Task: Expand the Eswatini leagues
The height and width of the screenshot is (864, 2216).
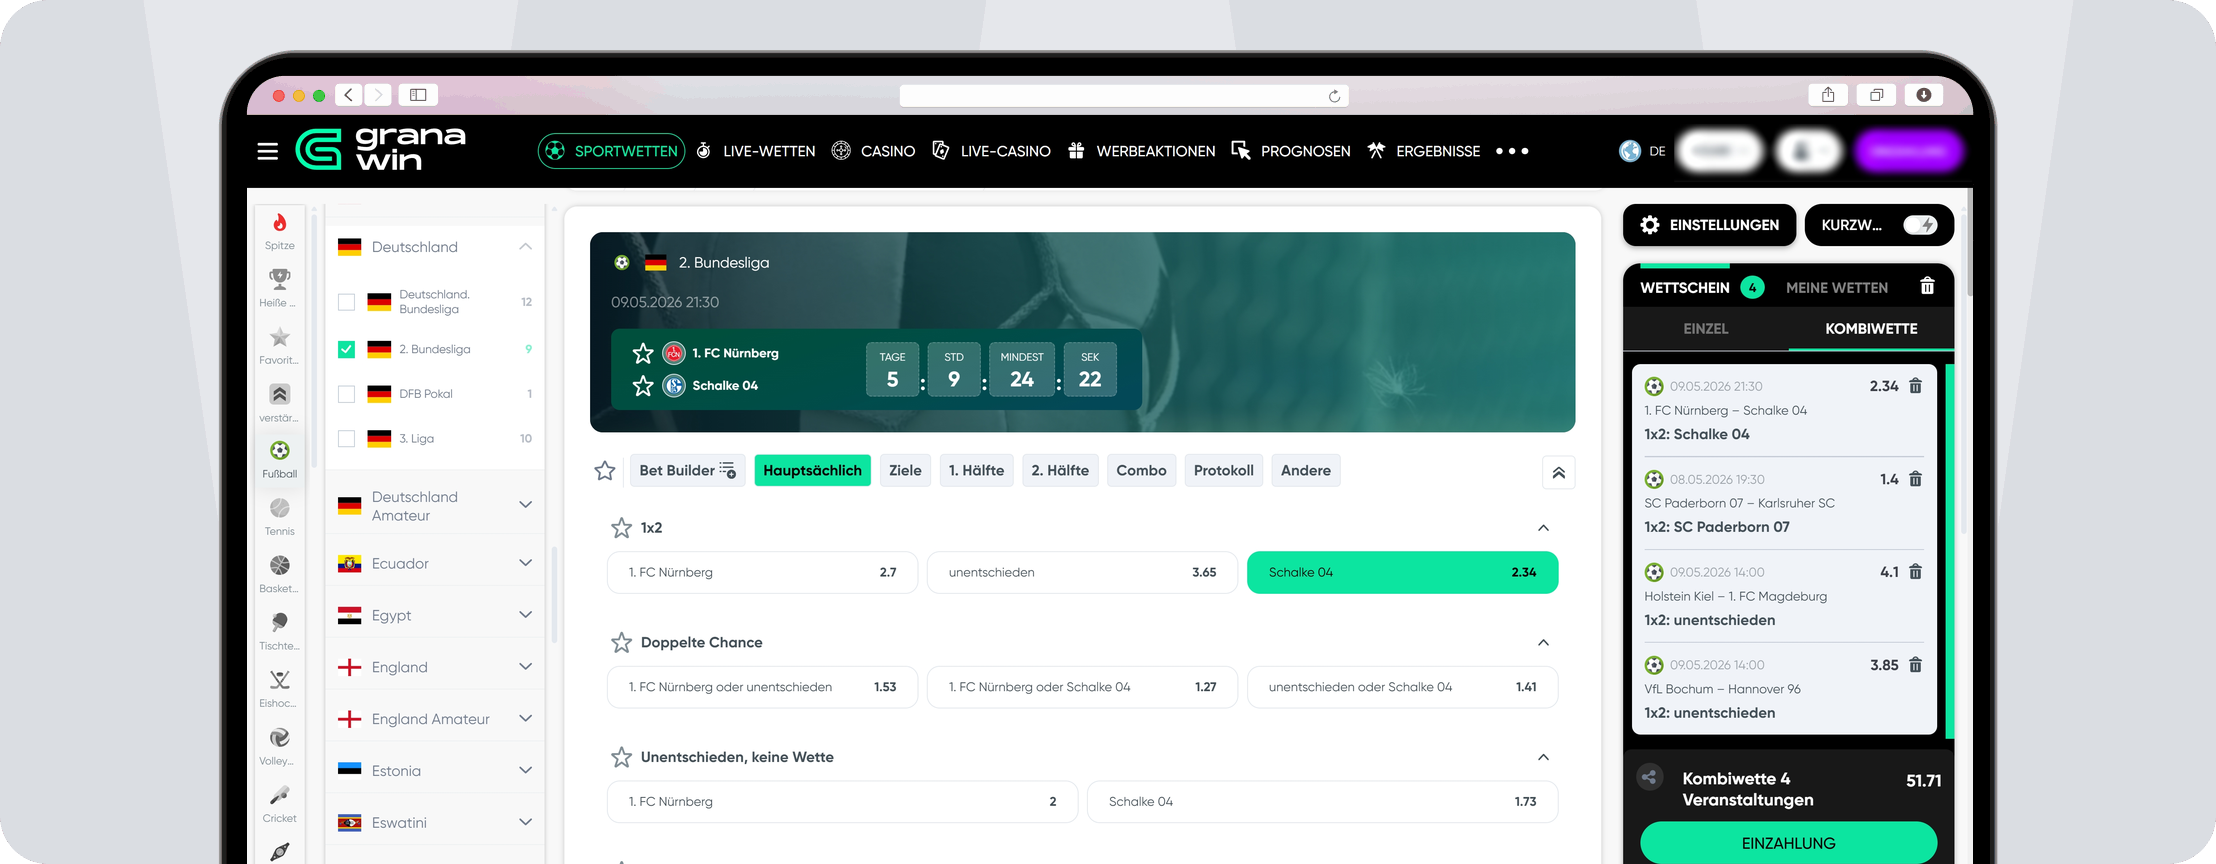Action: pyautogui.click(x=525, y=822)
